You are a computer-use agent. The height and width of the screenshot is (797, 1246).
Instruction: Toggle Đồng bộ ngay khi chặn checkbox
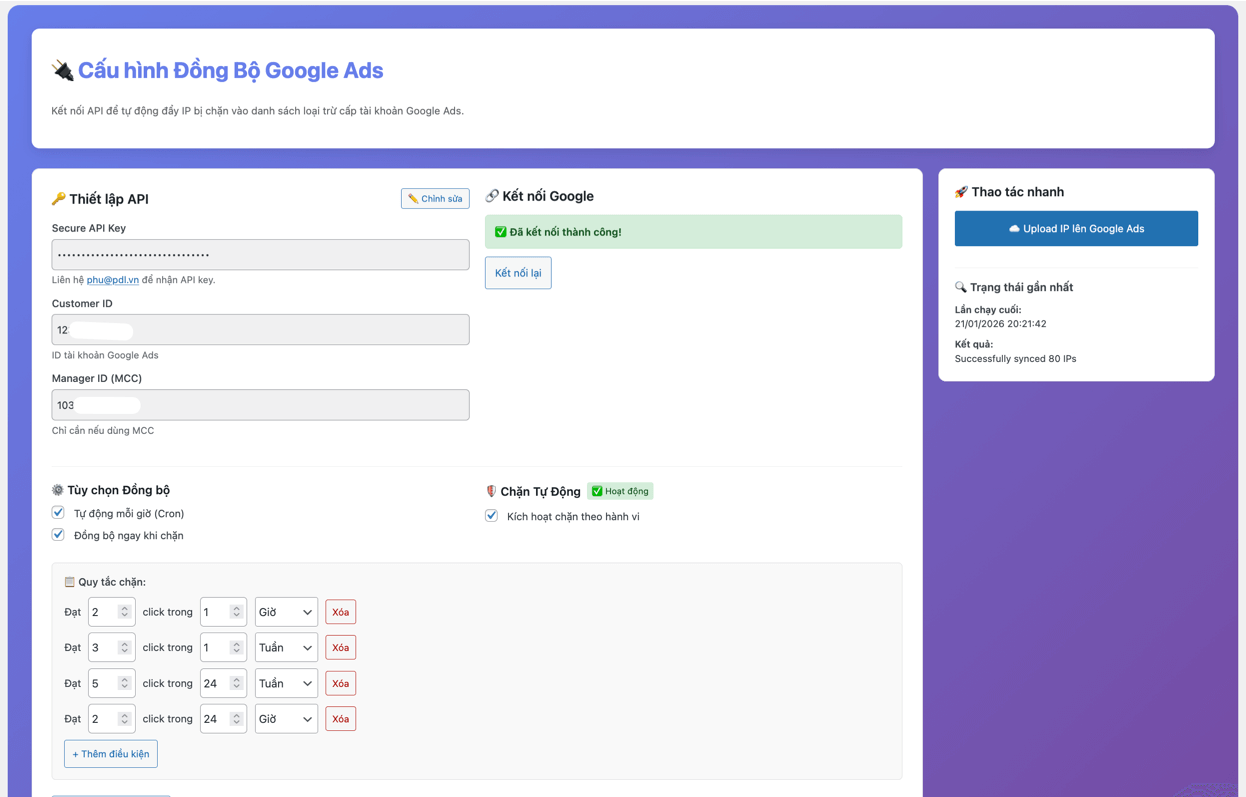point(58,535)
